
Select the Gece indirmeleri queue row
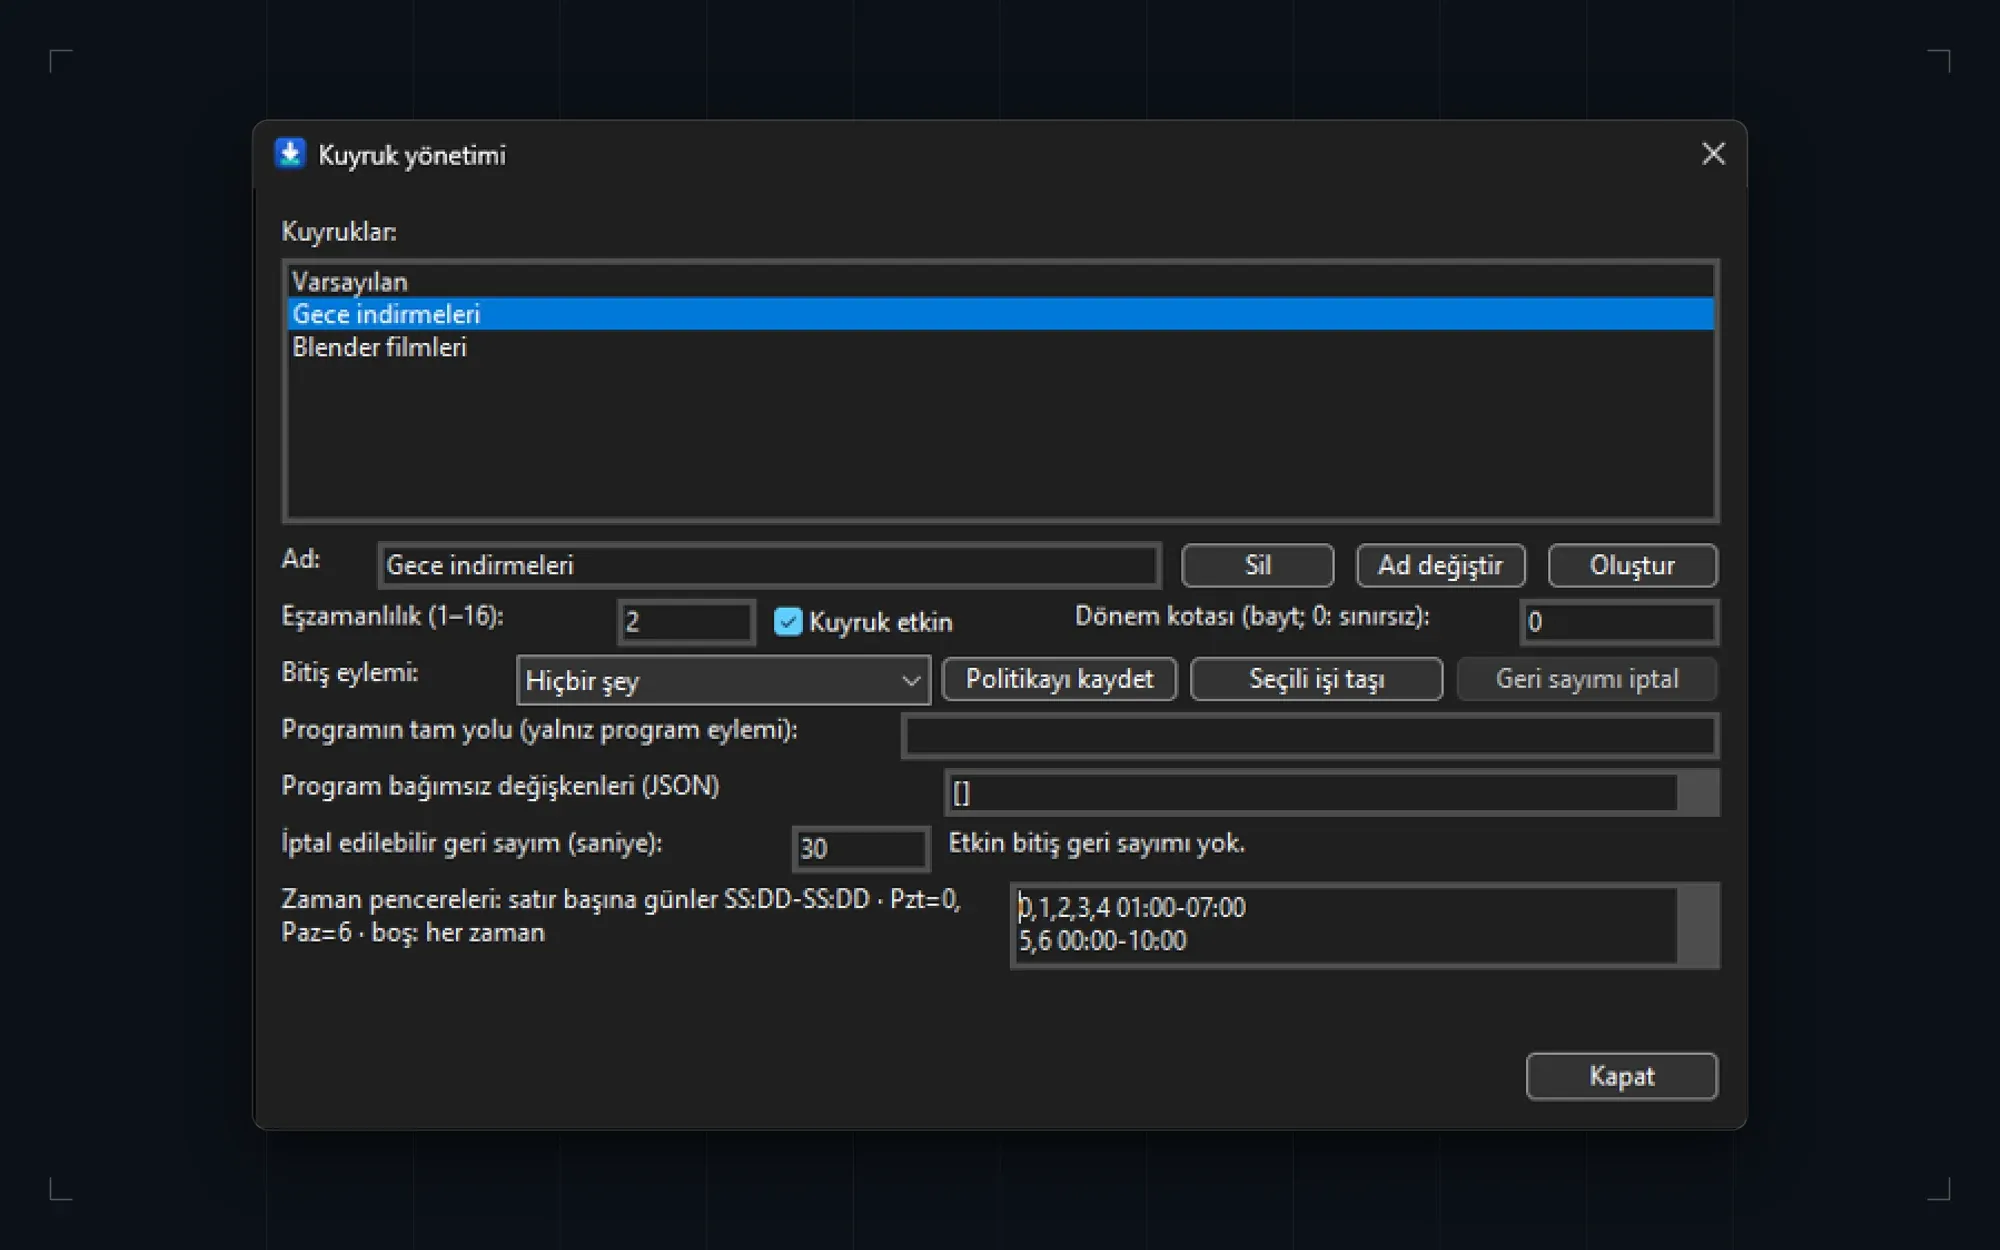coord(1001,314)
